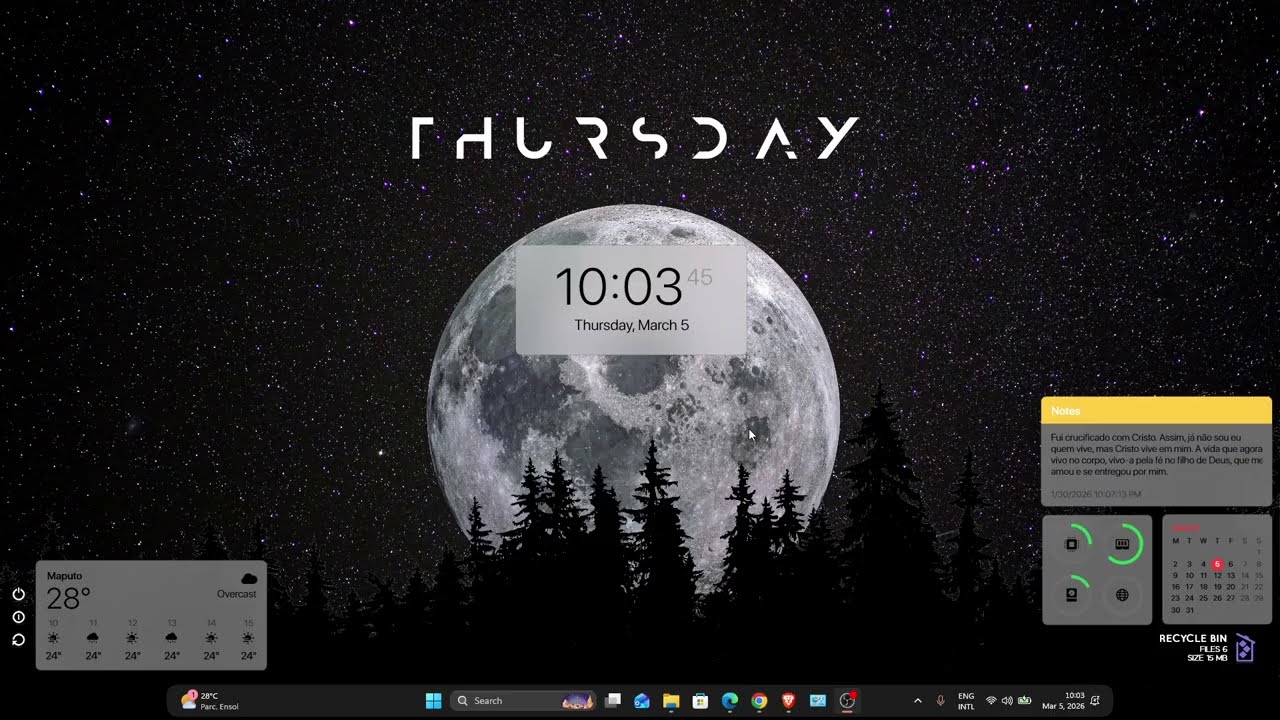Click the power shutdown icon
The height and width of the screenshot is (720, 1280).
[x=18, y=594]
